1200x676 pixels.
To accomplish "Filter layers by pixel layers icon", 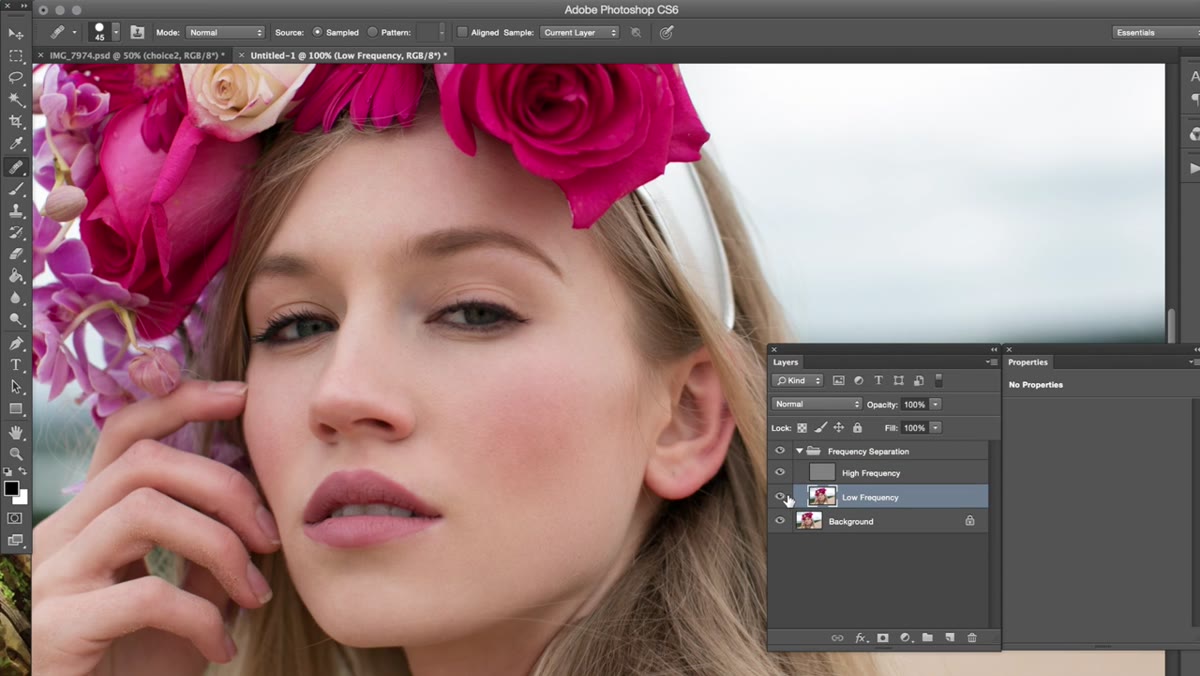I will coord(838,381).
